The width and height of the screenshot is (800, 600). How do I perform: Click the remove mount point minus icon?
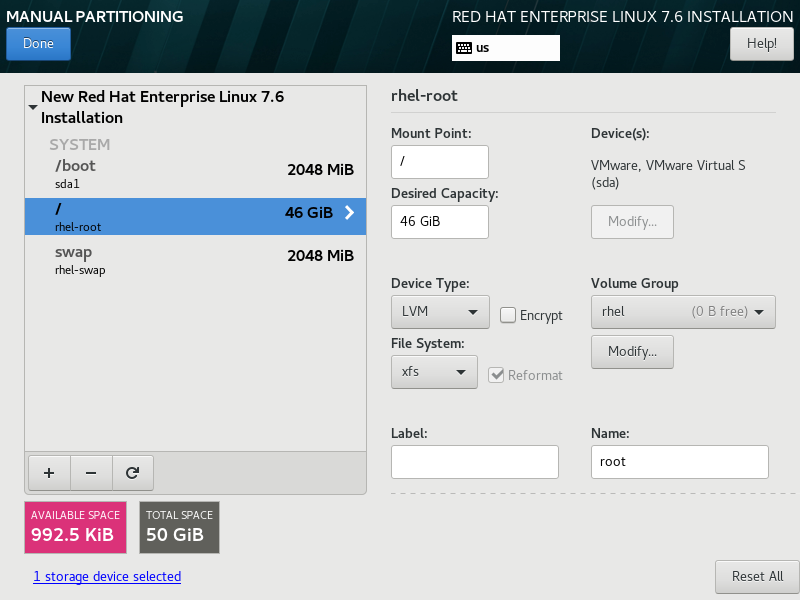tap(91, 473)
